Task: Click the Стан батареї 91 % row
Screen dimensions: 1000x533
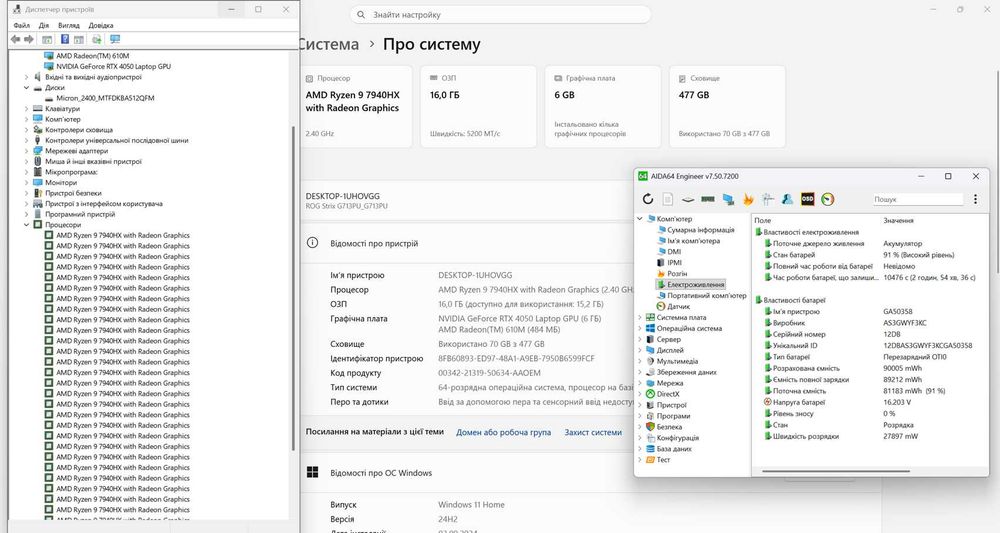Action: tap(871, 255)
